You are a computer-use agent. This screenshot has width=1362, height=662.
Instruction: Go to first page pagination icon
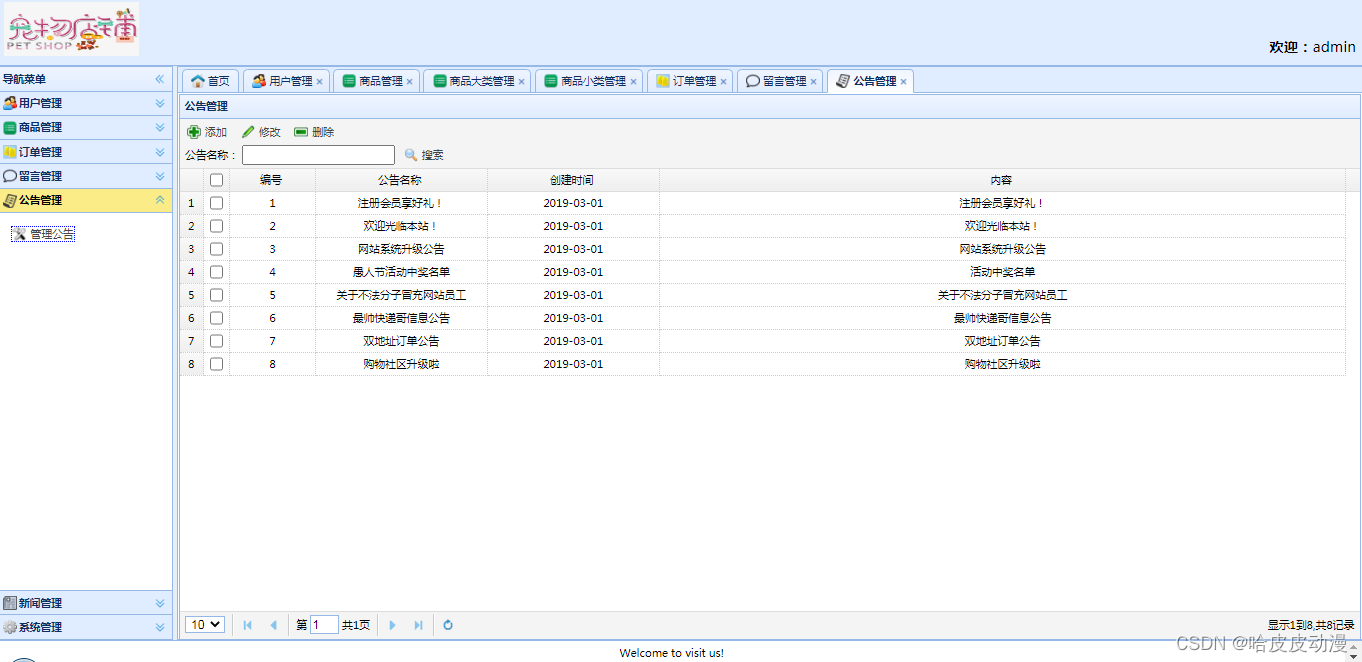click(248, 625)
